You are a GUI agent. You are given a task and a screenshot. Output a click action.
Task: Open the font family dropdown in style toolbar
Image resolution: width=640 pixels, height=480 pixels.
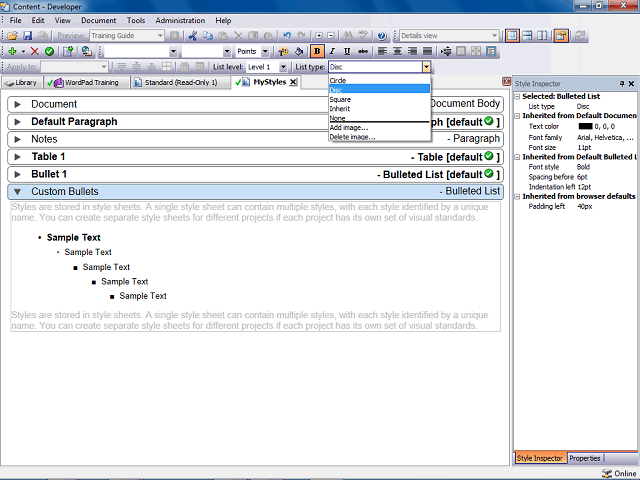click(173, 51)
